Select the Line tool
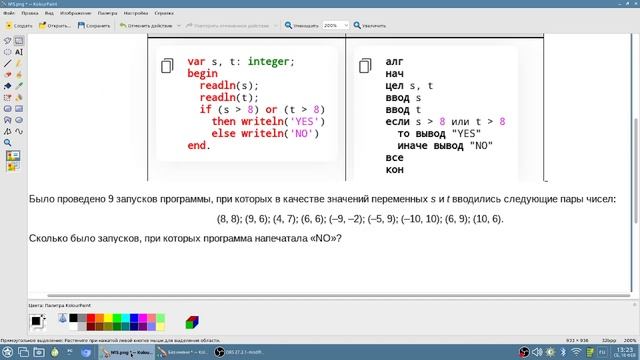Viewport: 640px width, 360px height. [7, 64]
